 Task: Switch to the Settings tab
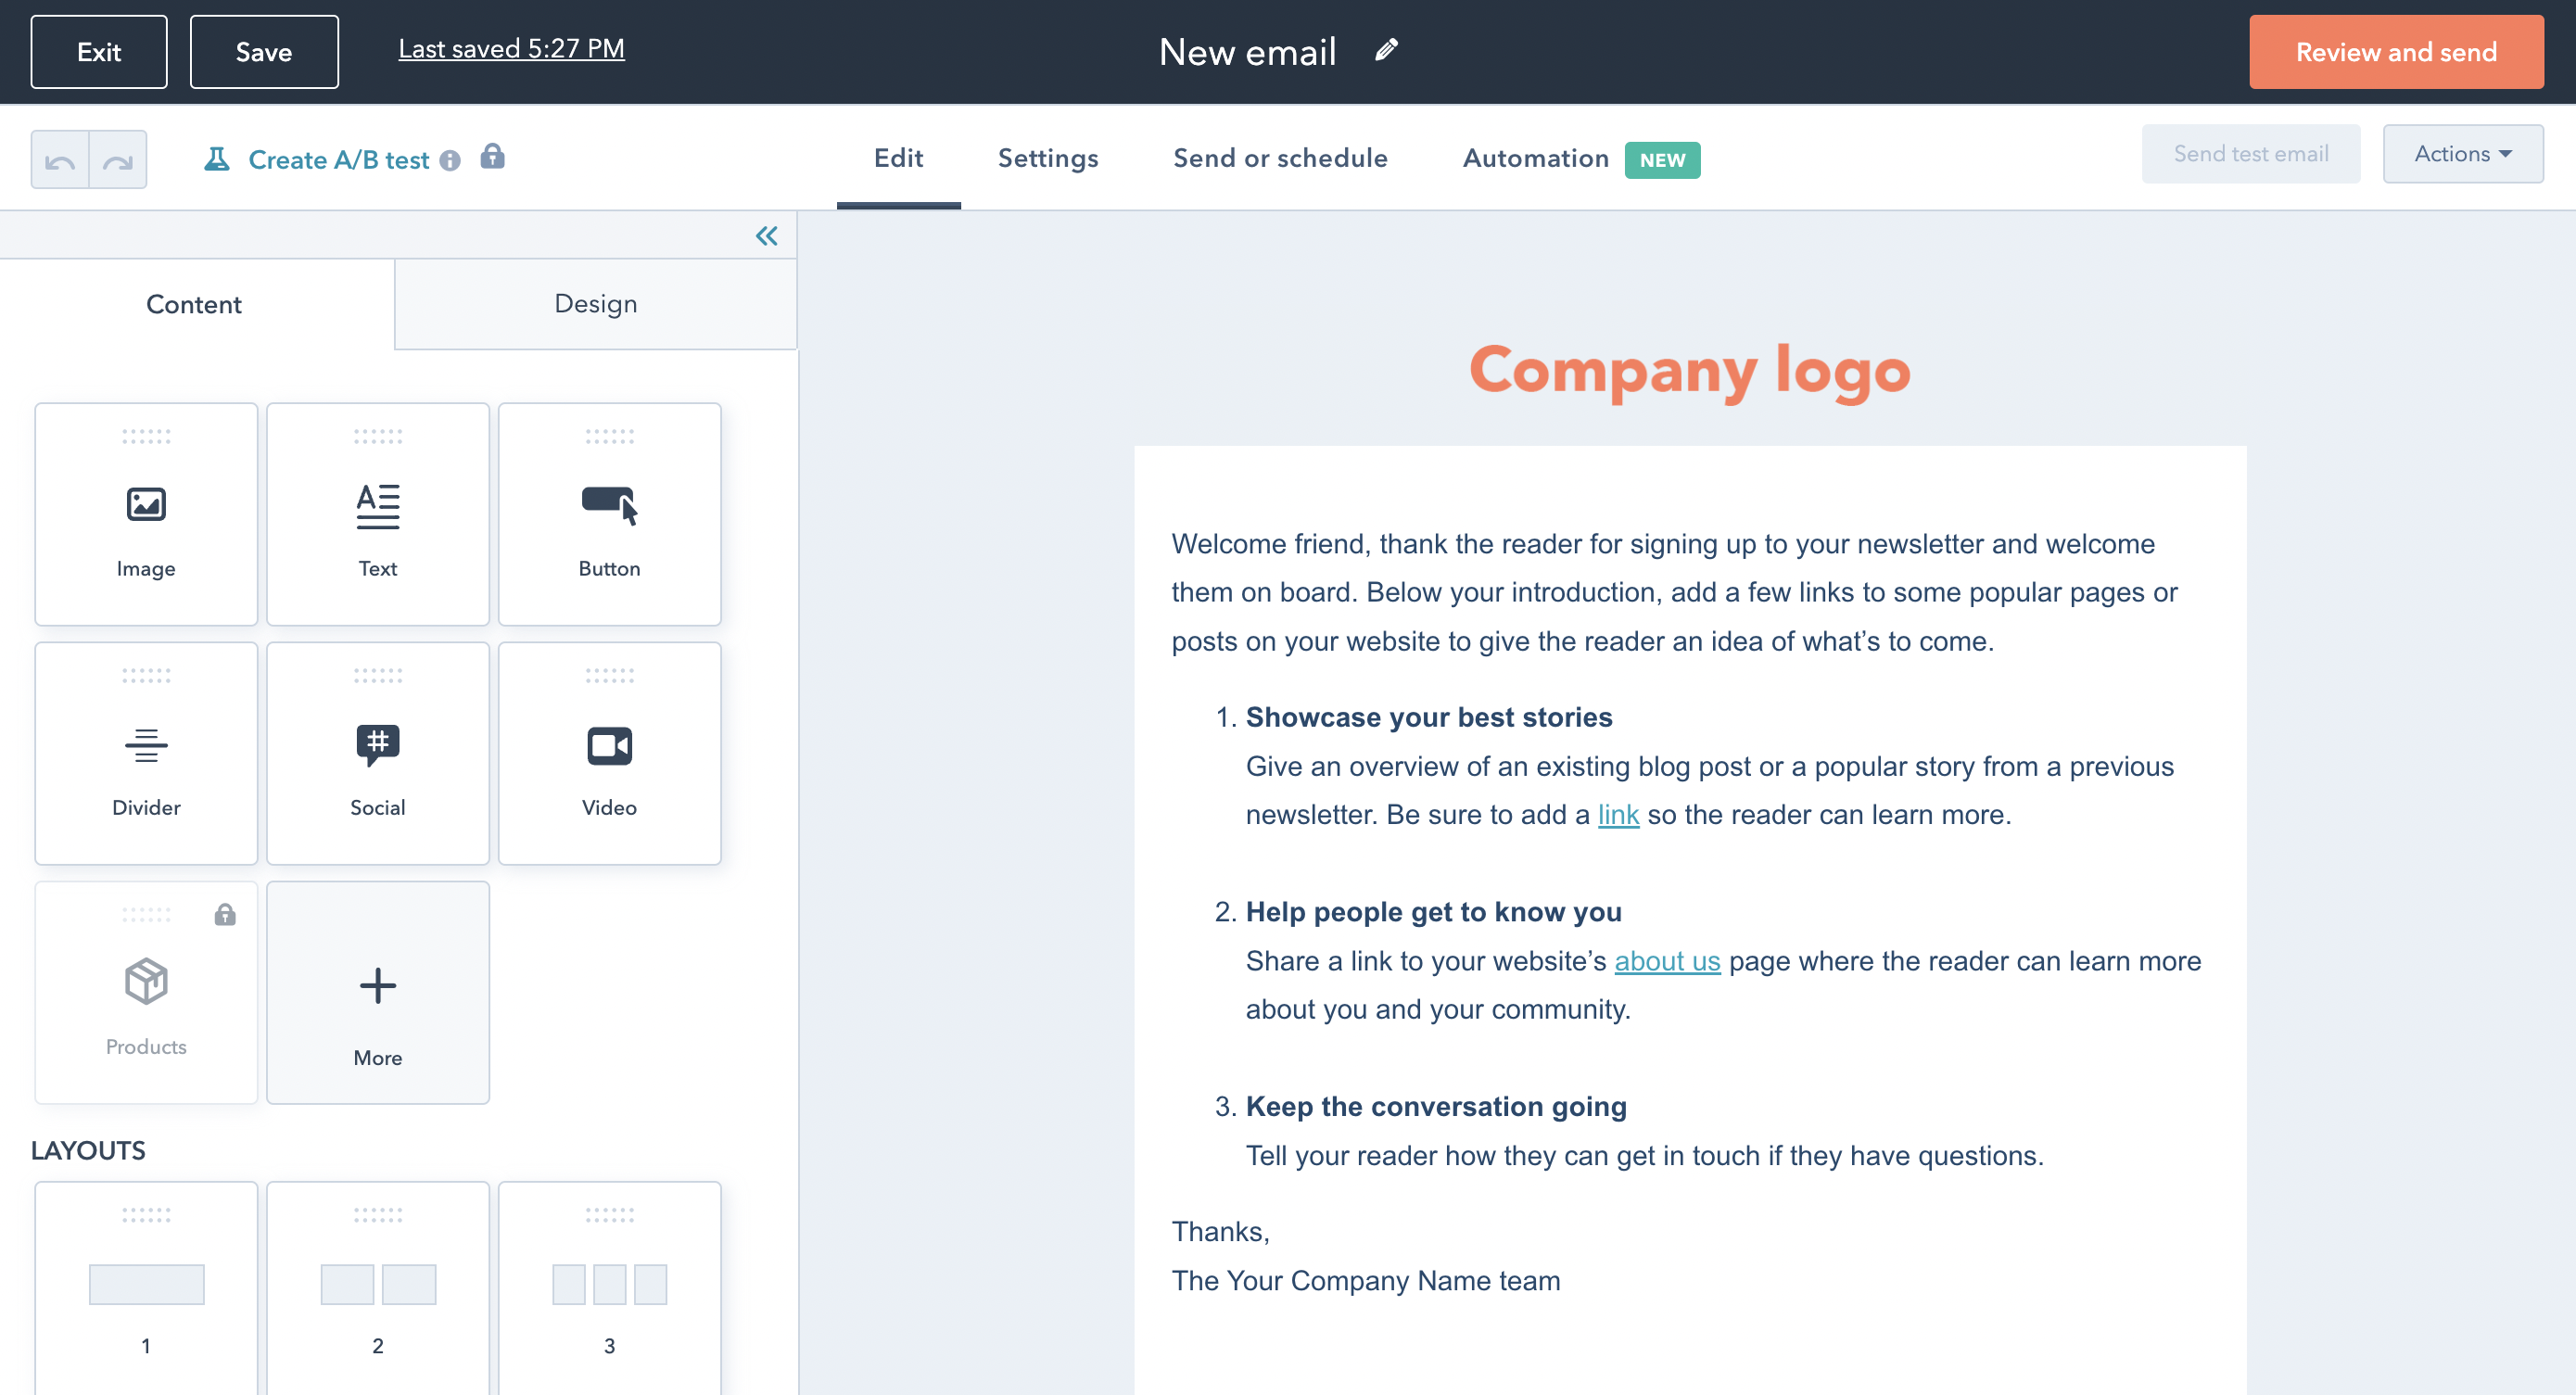pyautogui.click(x=1049, y=159)
